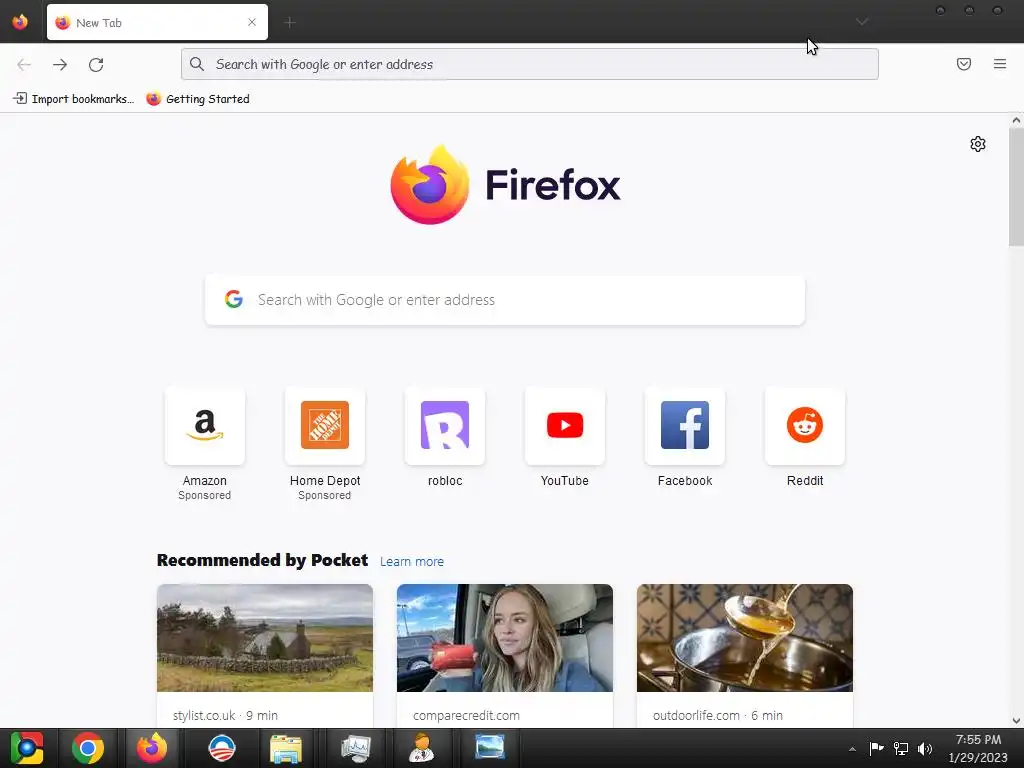Open the system monitor icon in taskbar
1024x768 pixels.
tap(356, 748)
